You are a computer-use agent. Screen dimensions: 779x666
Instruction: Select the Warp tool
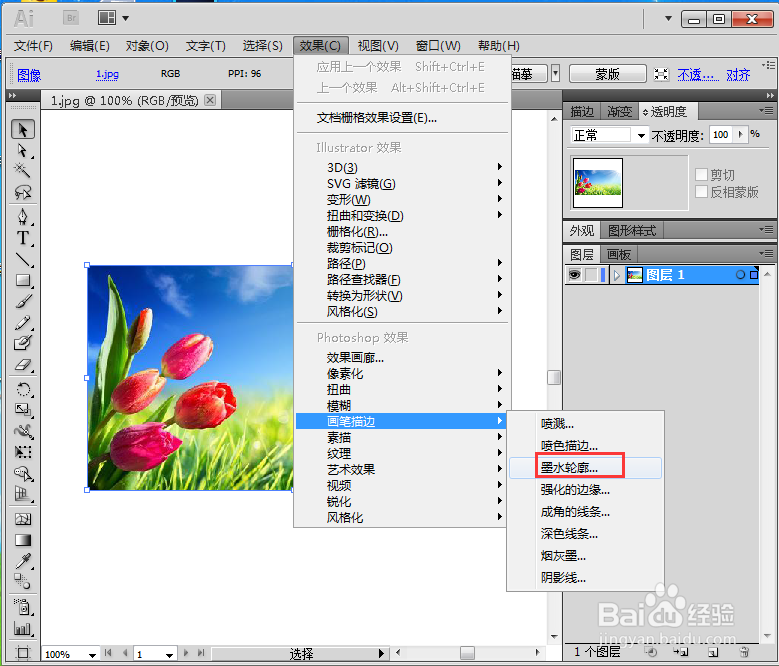[x=23, y=431]
